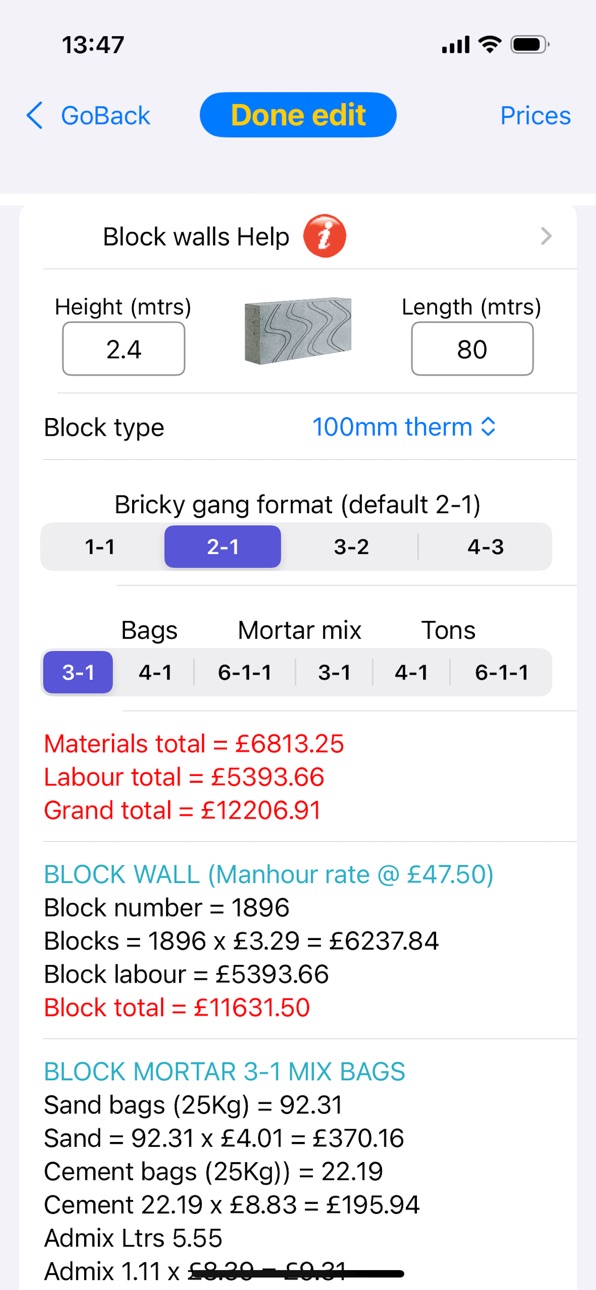Edit the Height (mtrs) field
596x1290 pixels.
(x=124, y=349)
